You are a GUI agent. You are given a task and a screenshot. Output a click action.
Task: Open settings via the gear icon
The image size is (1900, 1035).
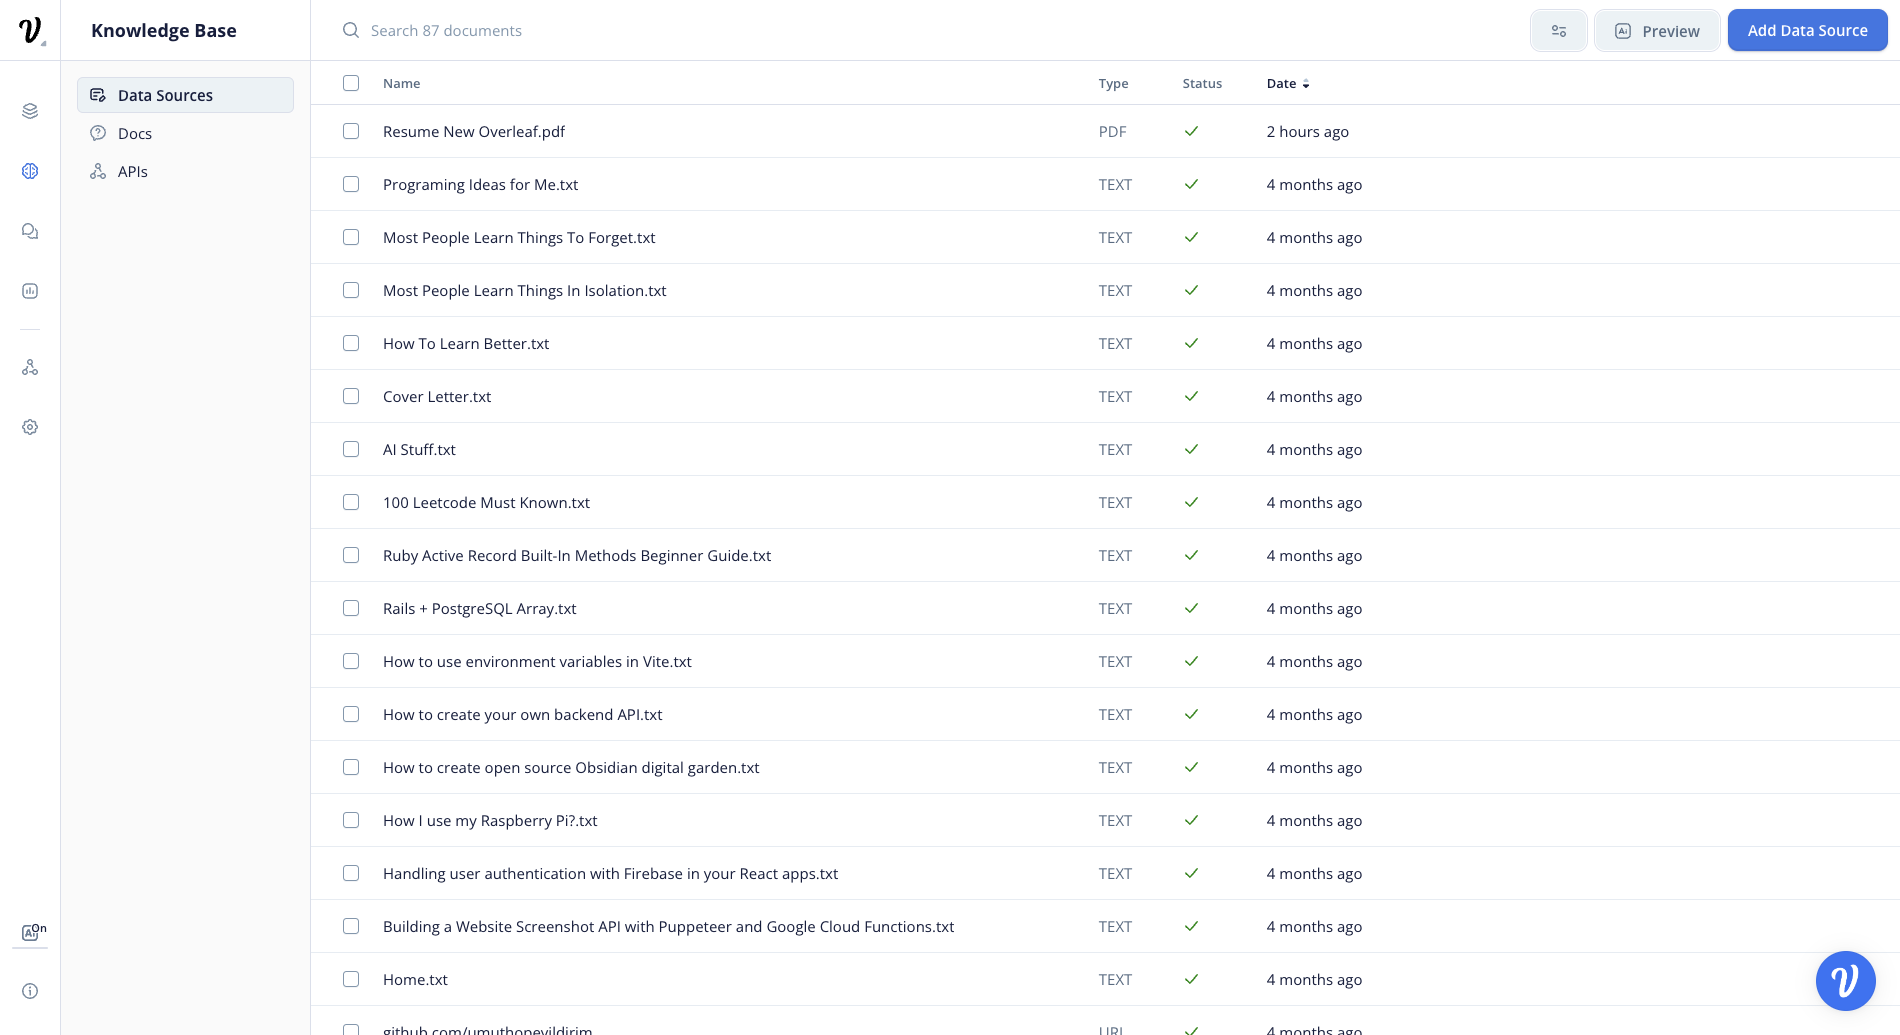(x=30, y=427)
